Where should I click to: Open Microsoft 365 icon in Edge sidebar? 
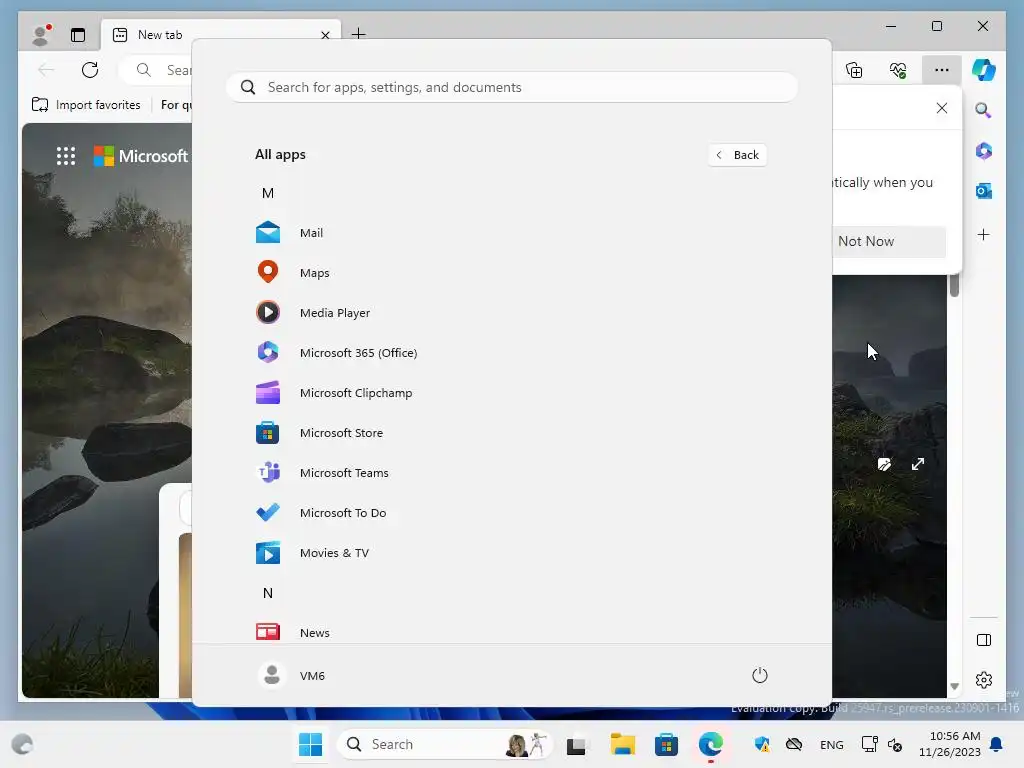[984, 151]
